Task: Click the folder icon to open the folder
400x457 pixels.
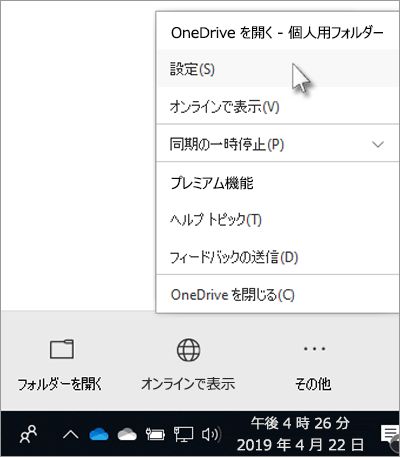Action: click(62, 349)
